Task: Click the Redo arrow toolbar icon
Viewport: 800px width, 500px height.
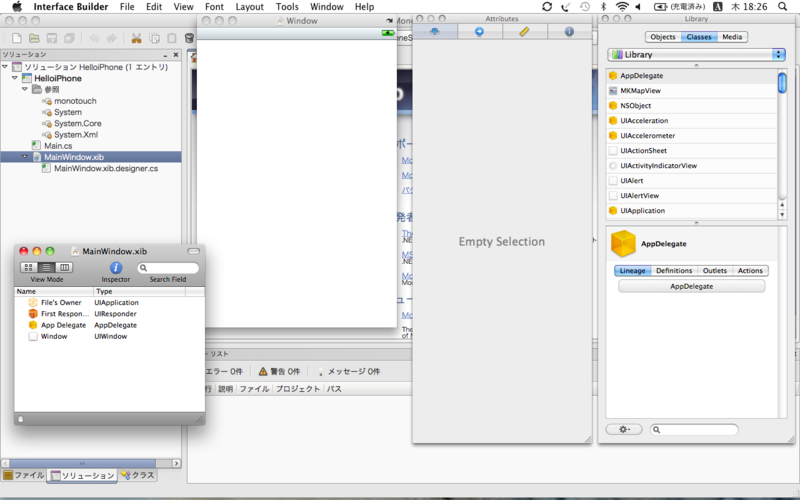Action: (x=112, y=38)
